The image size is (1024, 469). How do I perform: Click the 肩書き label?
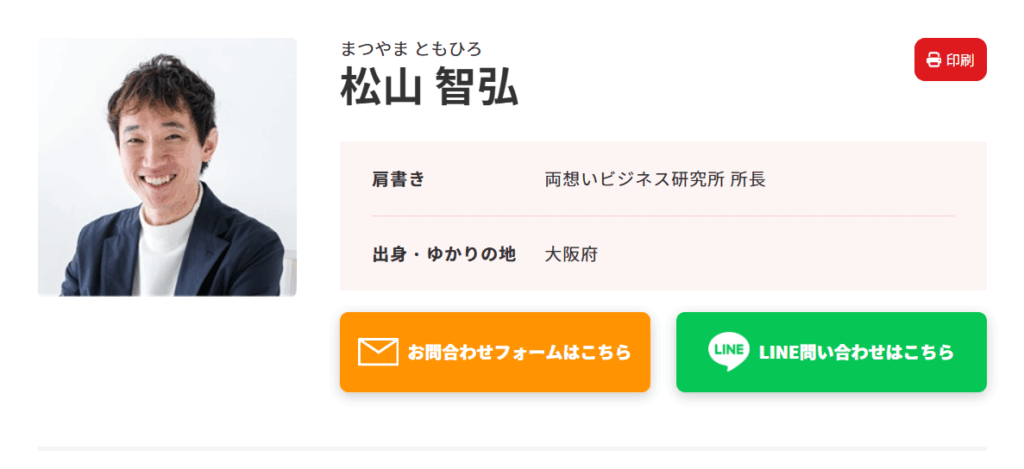click(398, 180)
